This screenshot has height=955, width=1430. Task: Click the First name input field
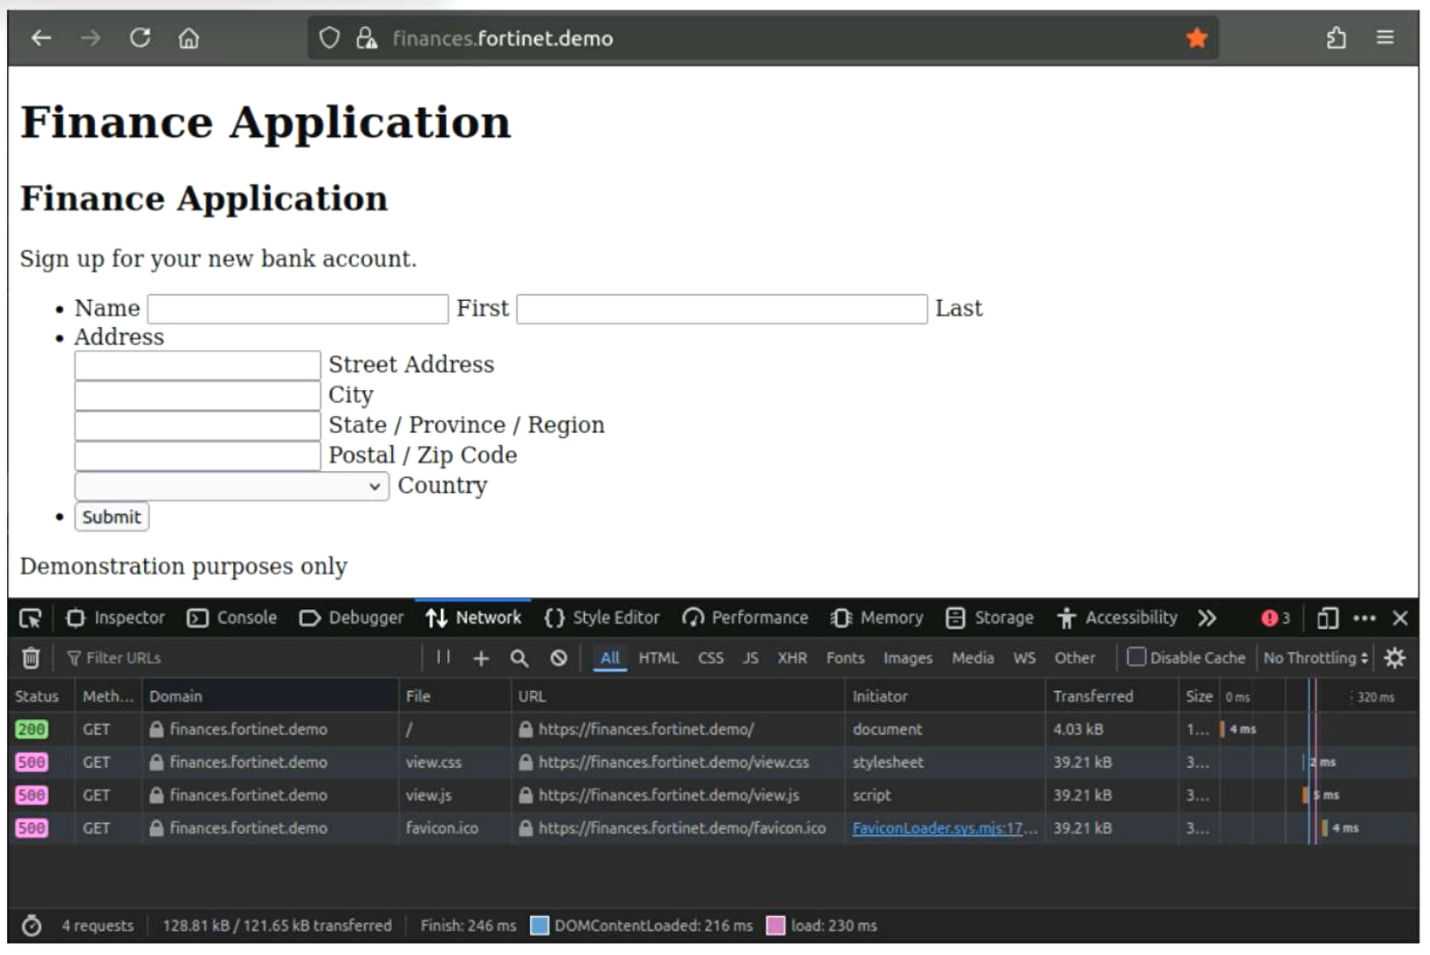298,309
